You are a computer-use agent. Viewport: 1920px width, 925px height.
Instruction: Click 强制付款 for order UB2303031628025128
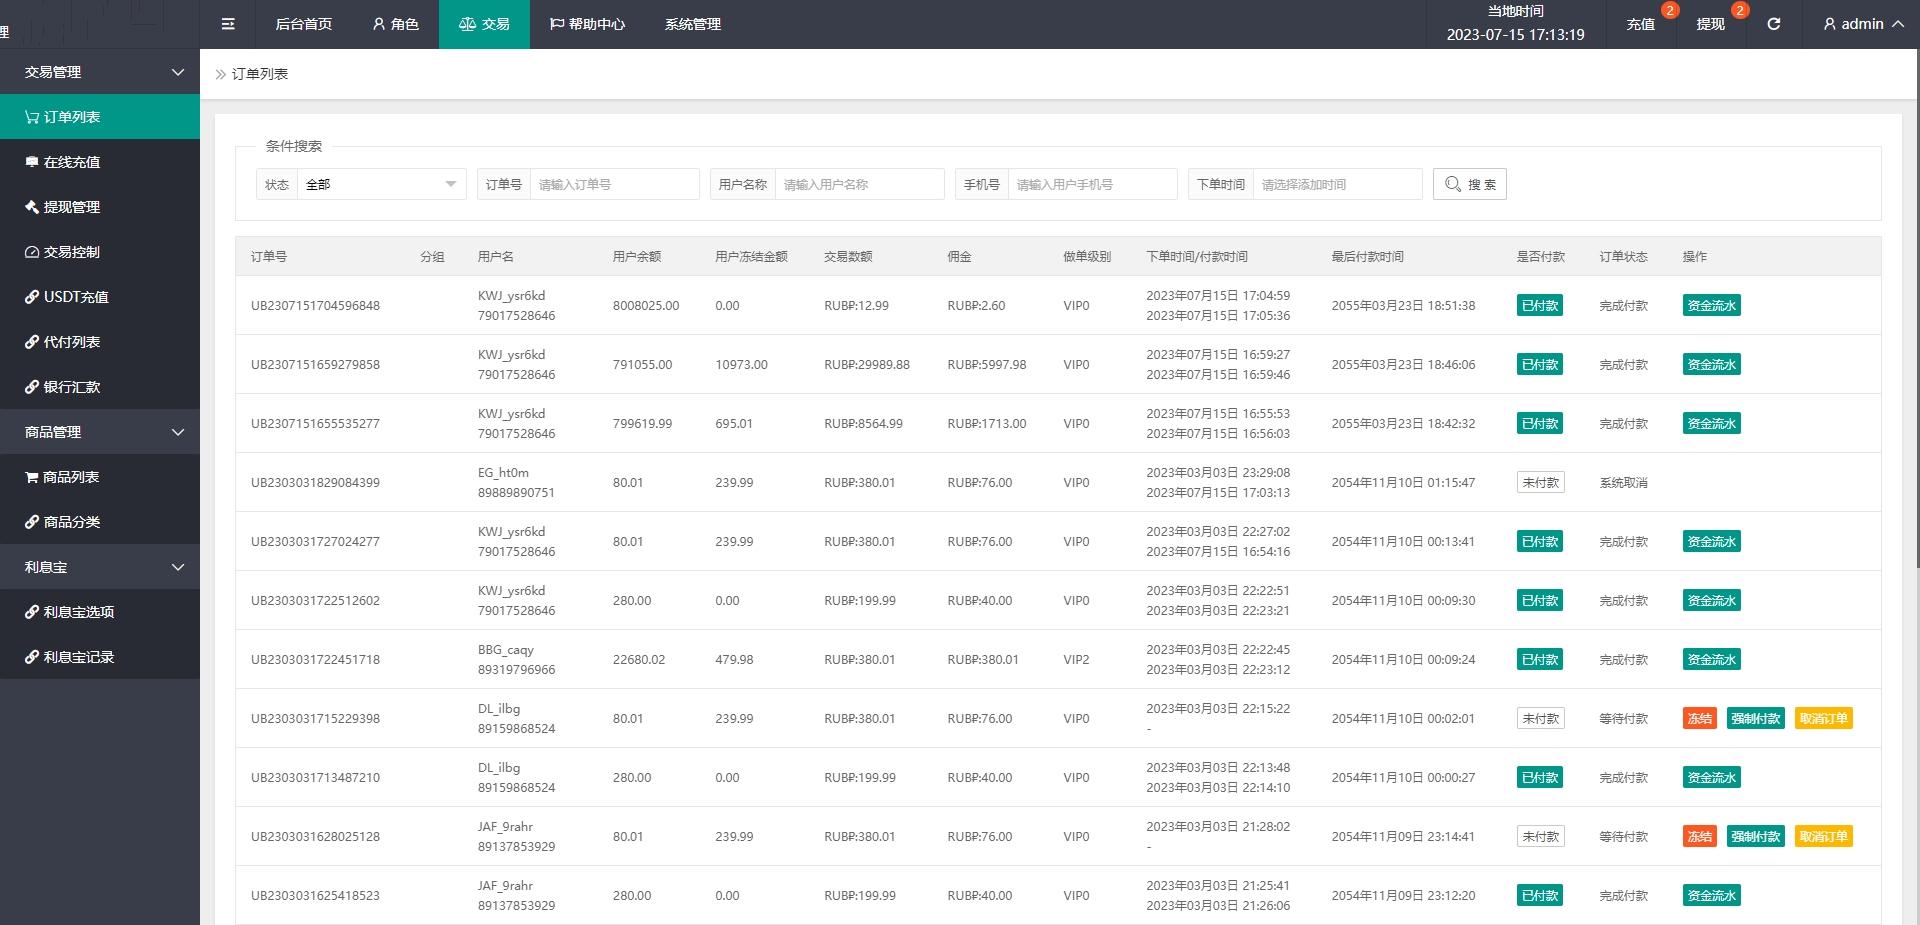click(1755, 837)
